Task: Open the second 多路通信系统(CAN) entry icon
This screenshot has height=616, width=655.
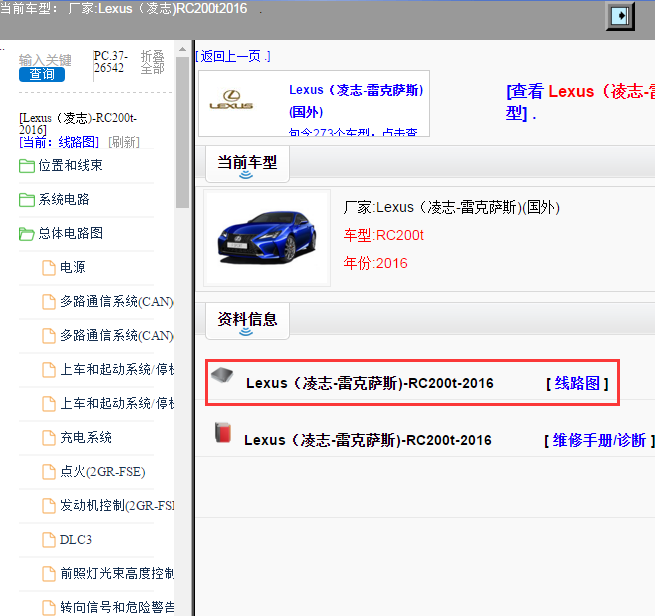Action: (x=49, y=336)
